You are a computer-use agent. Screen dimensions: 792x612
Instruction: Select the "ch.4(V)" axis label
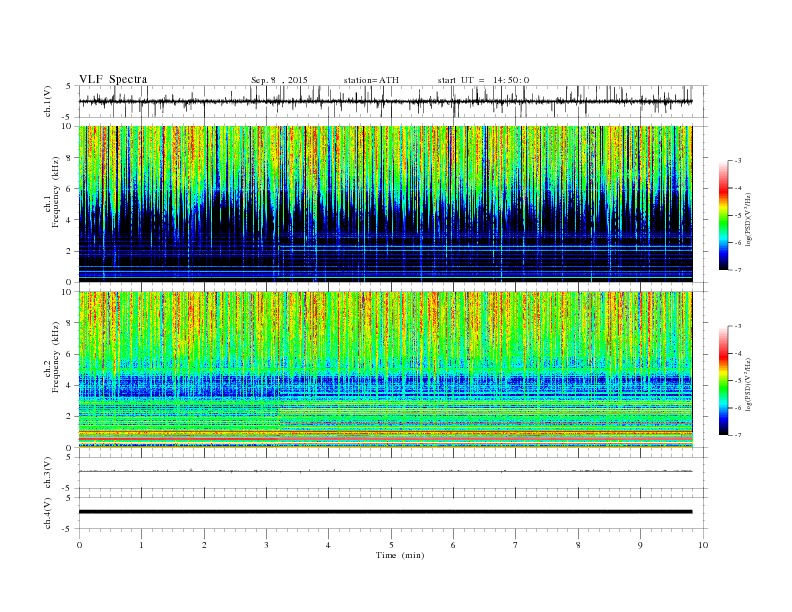click(48, 513)
